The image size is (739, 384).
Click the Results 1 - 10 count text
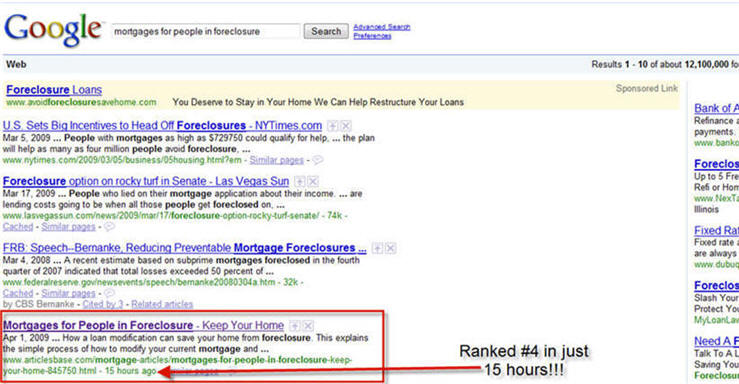click(x=665, y=64)
